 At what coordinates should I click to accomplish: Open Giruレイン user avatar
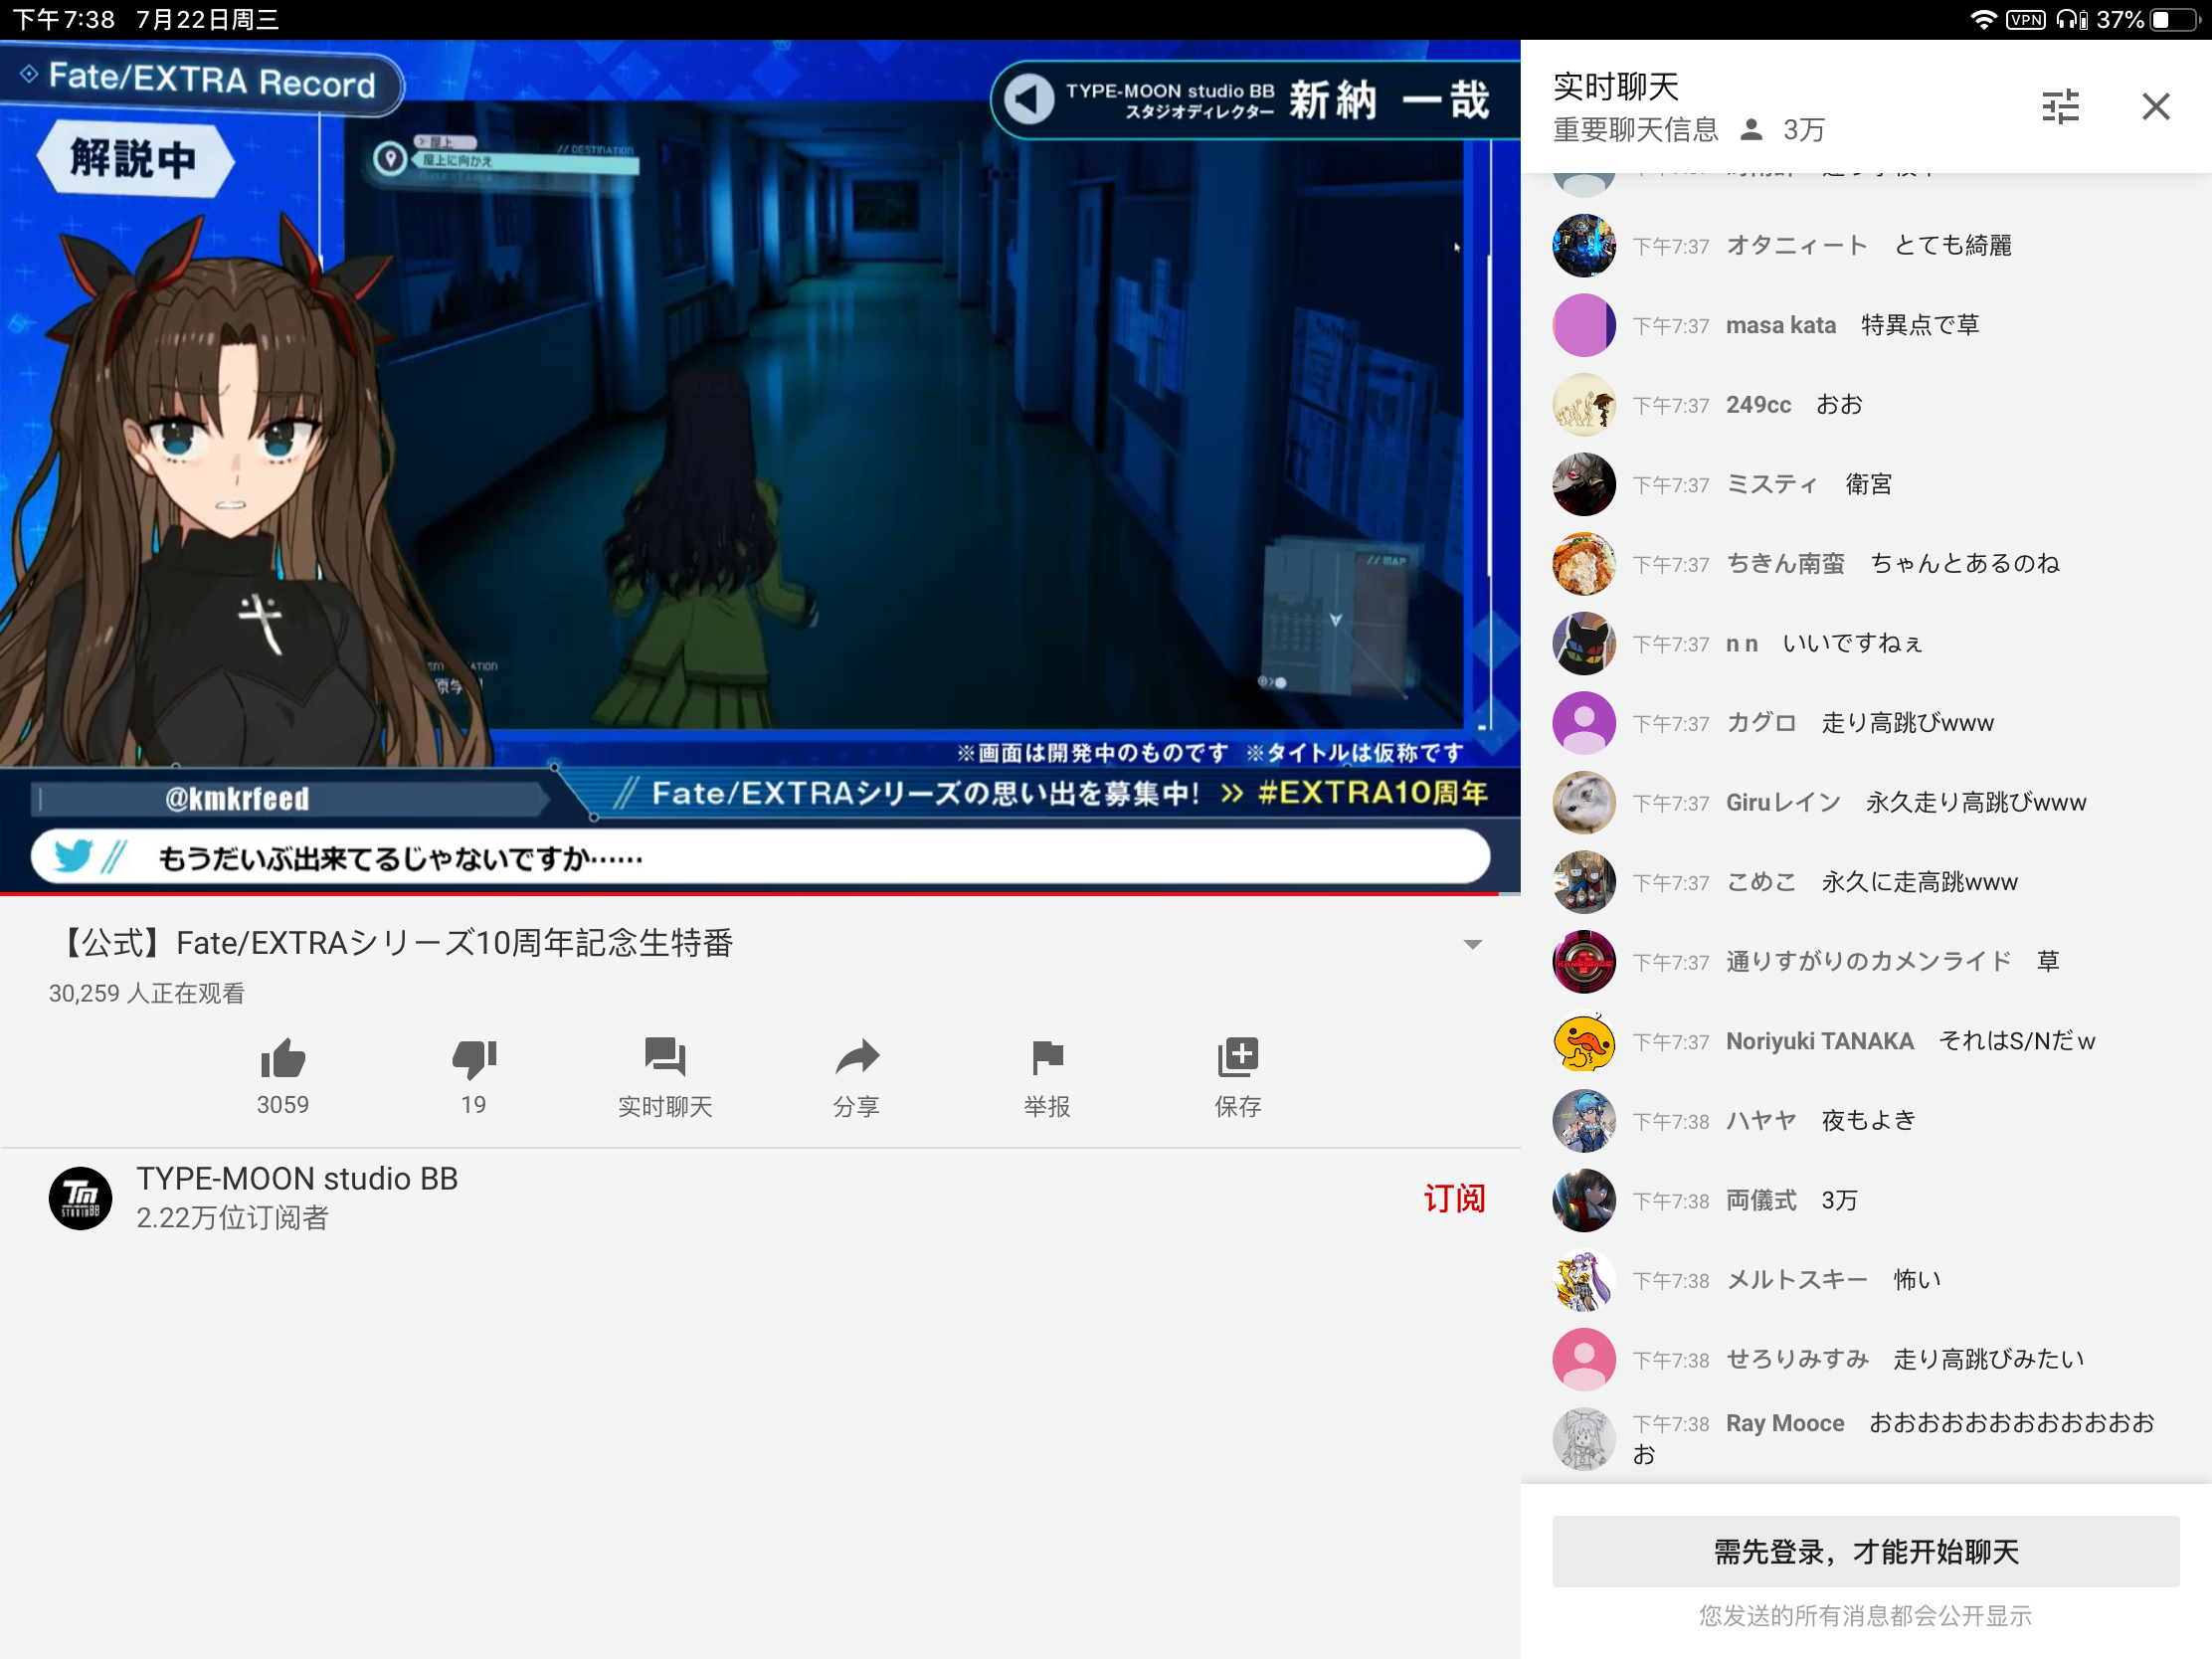[1584, 802]
